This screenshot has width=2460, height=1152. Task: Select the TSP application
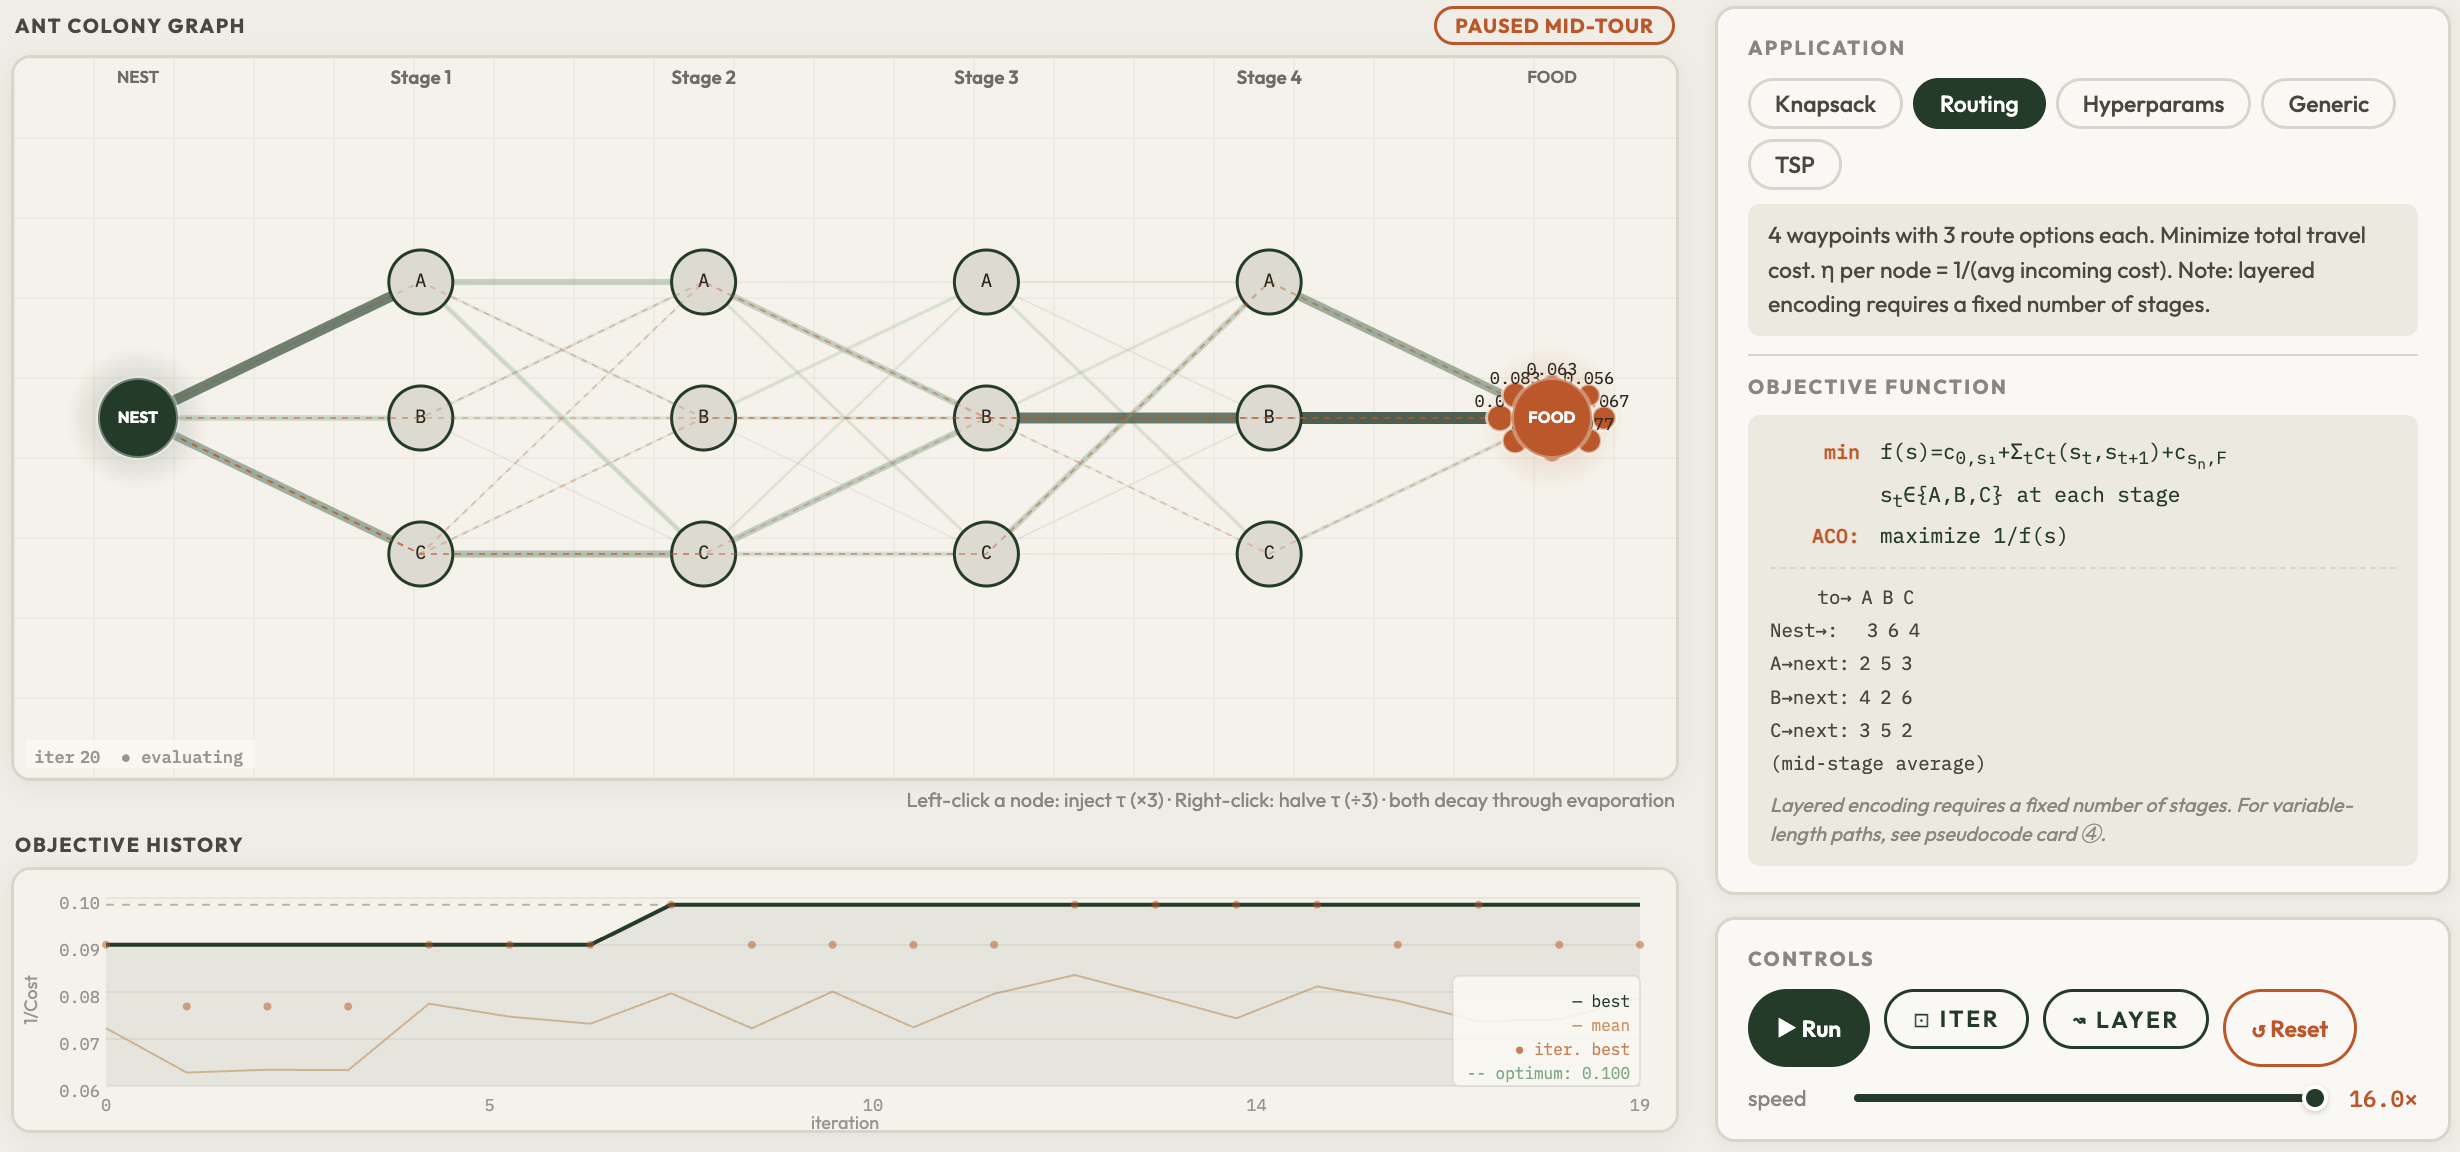click(x=1794, y=164)
